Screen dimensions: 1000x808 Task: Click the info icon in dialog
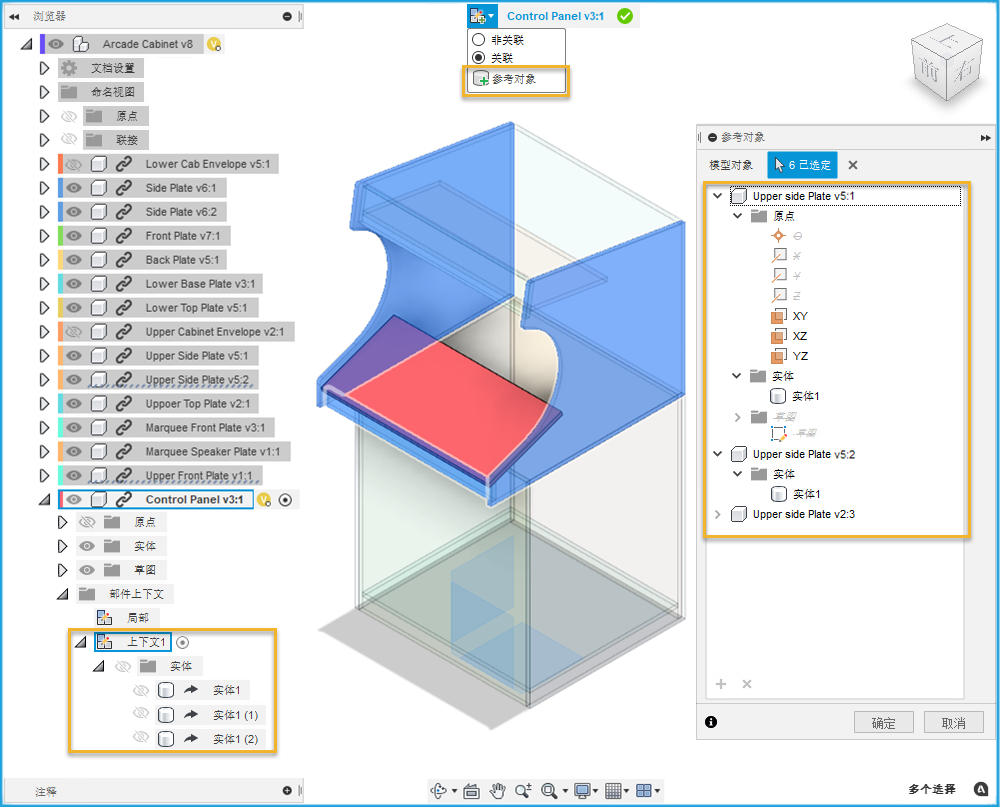711,722
